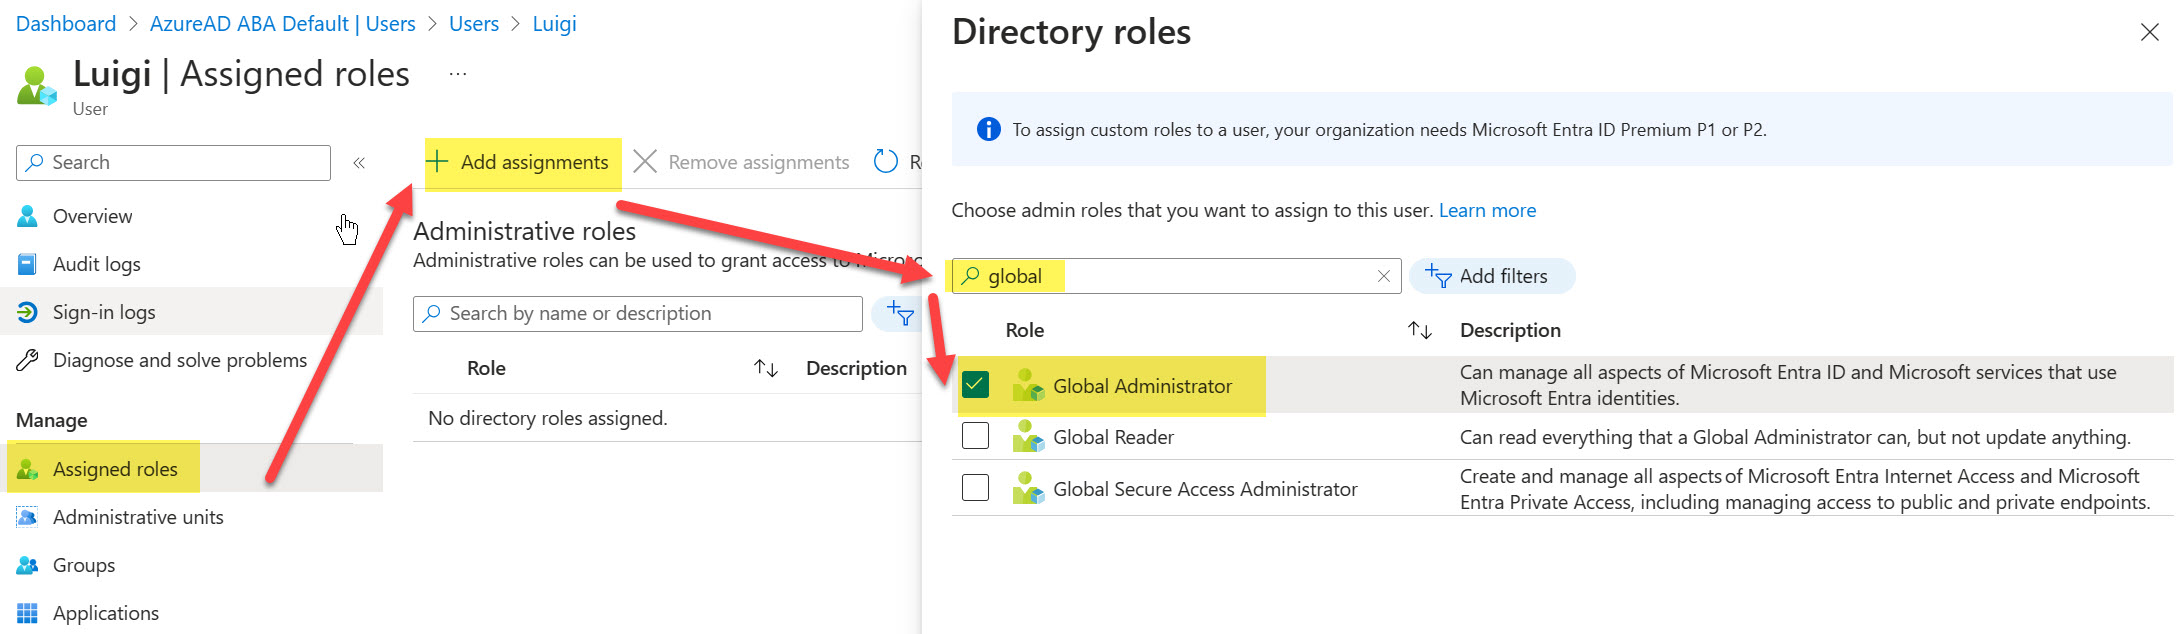2183x634 pixels.
Task: Select Global Secure Access Administrator role name
Action: (1205, 489)
